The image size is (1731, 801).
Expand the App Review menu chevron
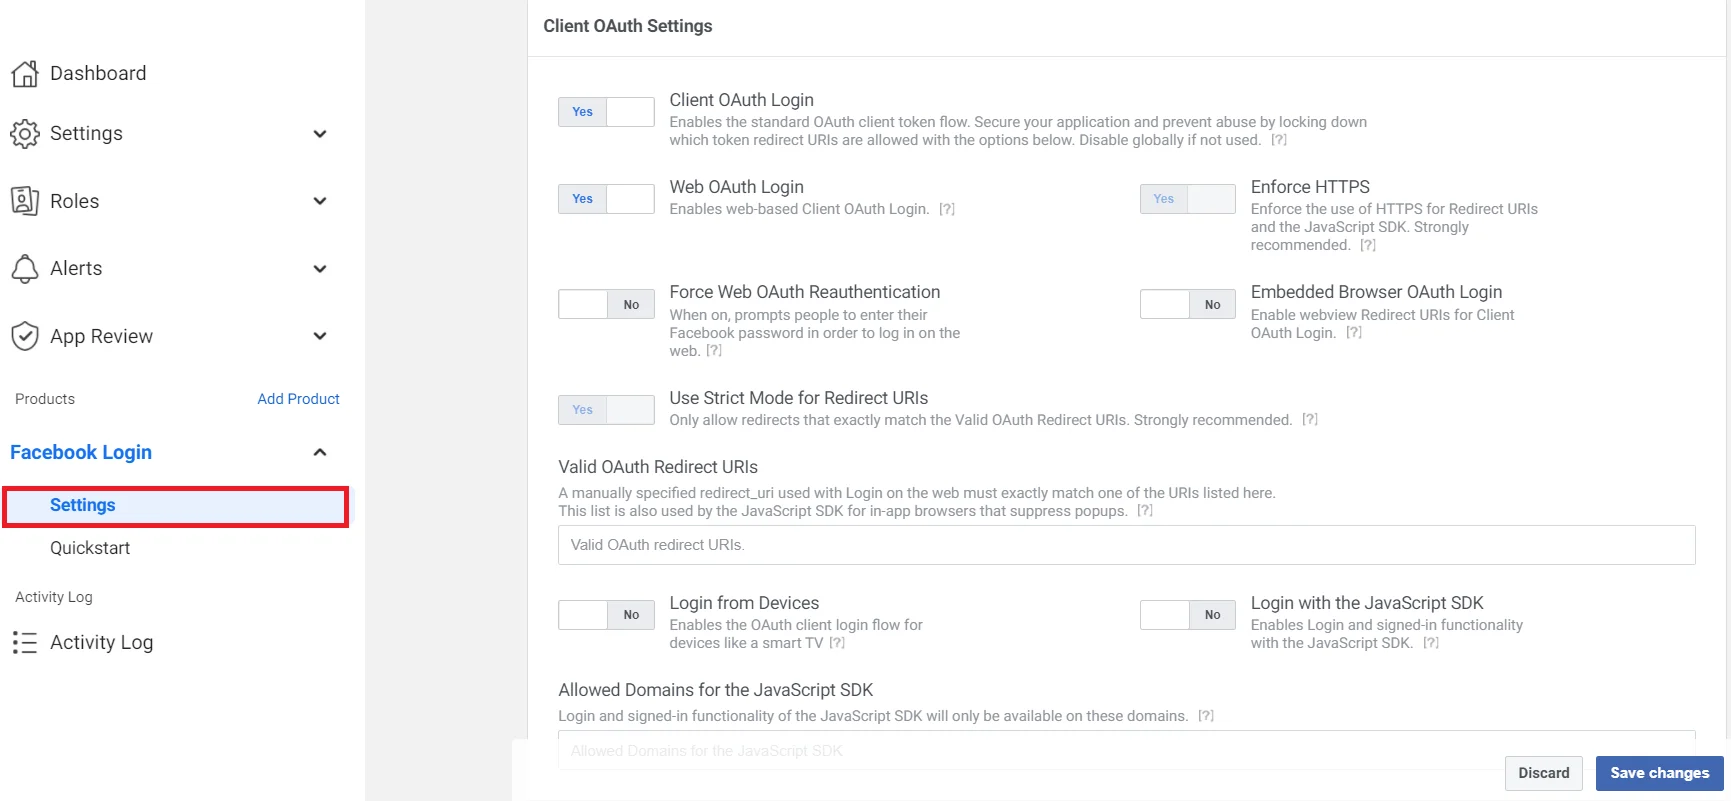[x=320, y=336]
